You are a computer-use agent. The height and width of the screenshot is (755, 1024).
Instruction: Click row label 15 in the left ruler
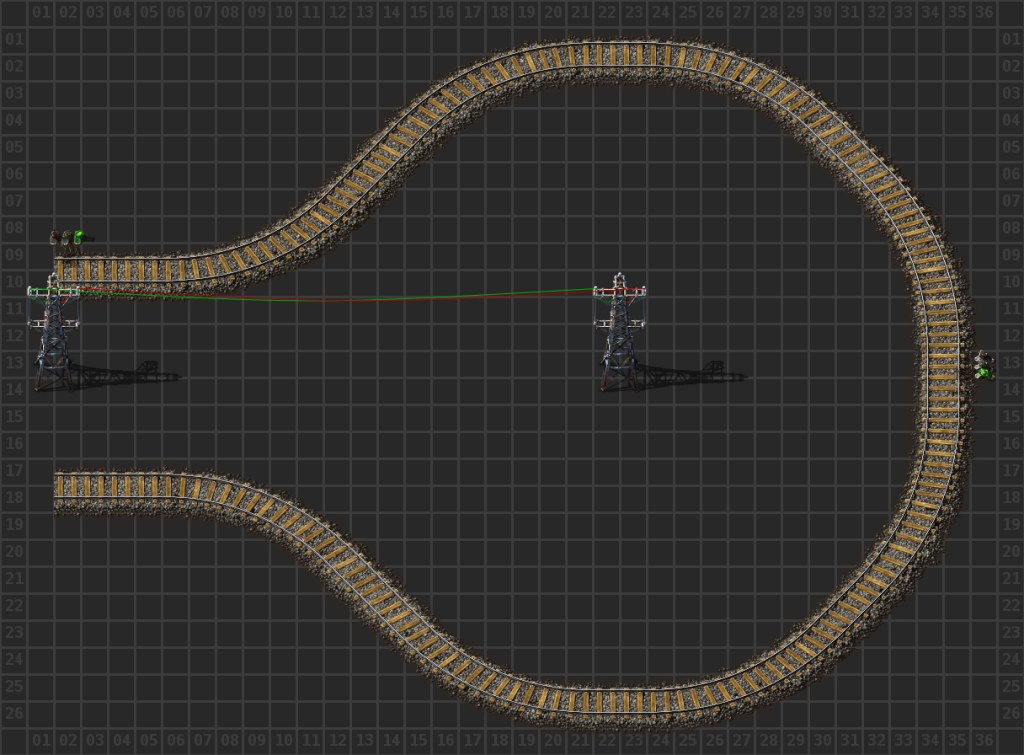point(14,416)
